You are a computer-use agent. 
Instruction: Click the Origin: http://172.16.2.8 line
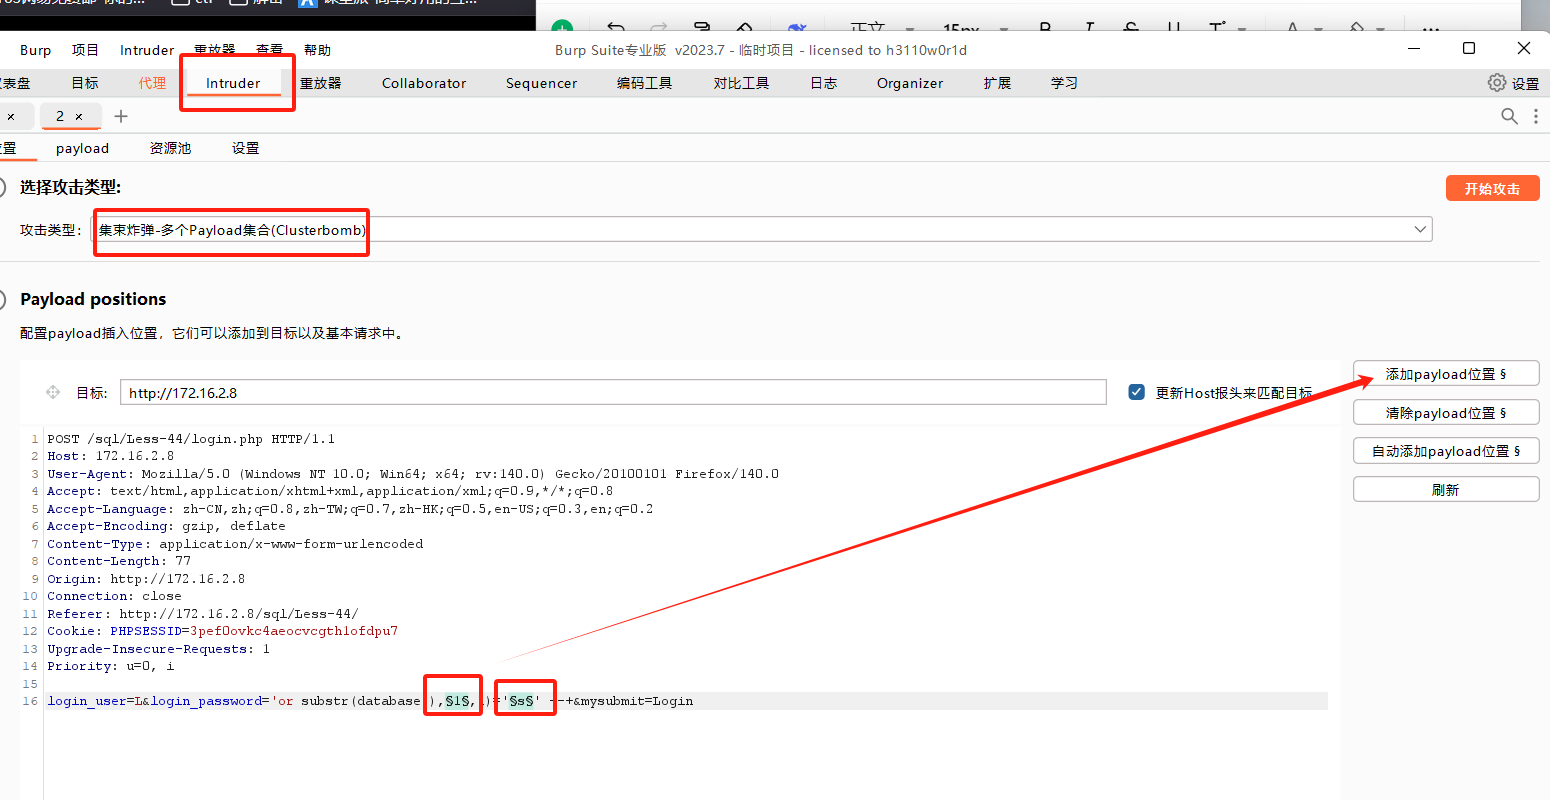[146, 579]
